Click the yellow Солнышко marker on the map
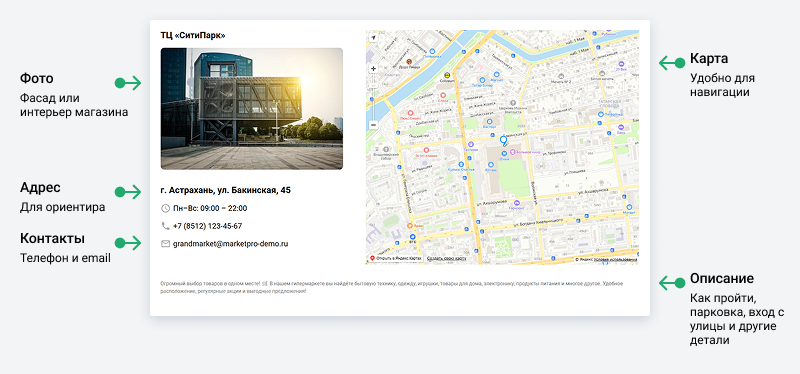The height and width of the screenshot is (374, 800). [x=447, y=76]
